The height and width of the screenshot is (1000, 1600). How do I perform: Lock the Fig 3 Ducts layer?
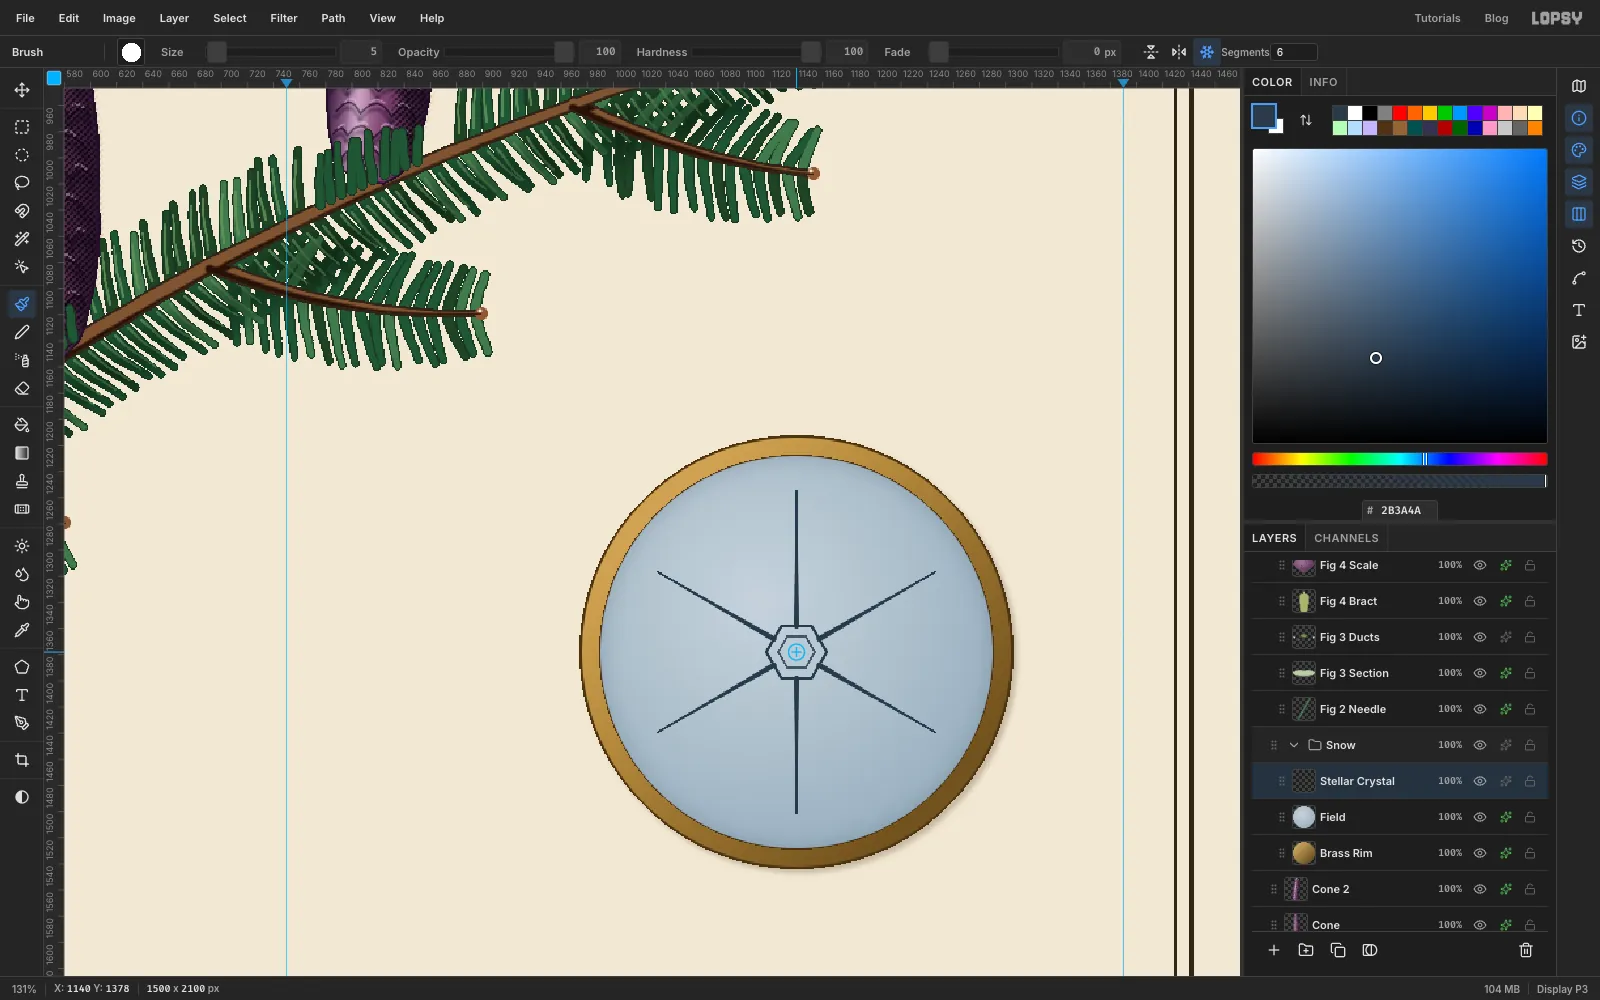[x=1530, y=637]
